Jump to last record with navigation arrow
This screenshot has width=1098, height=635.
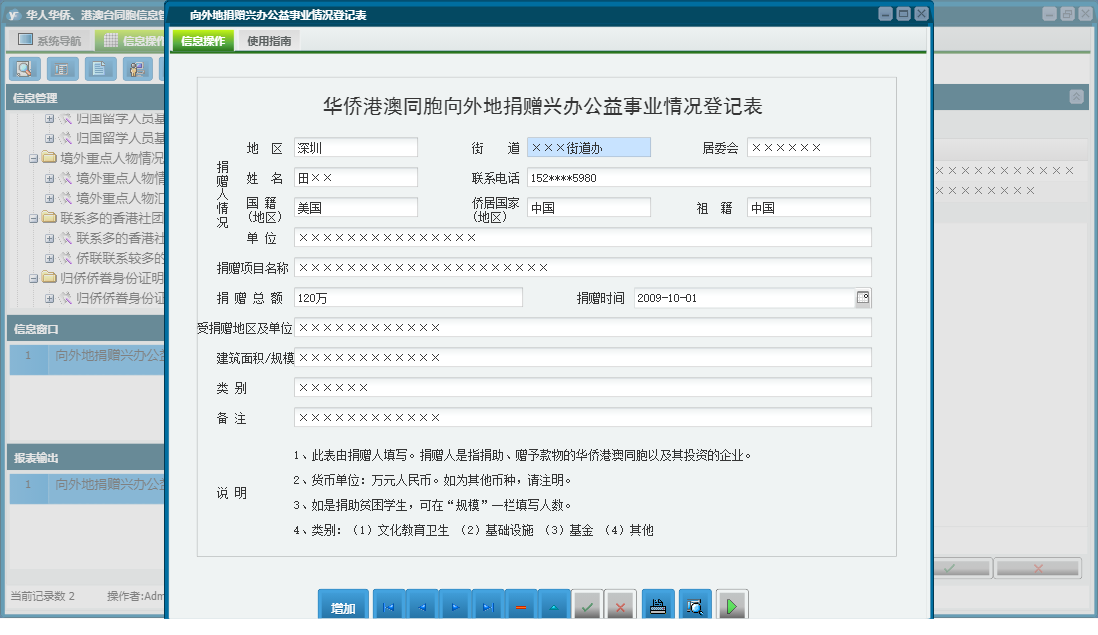click(488, 606)
